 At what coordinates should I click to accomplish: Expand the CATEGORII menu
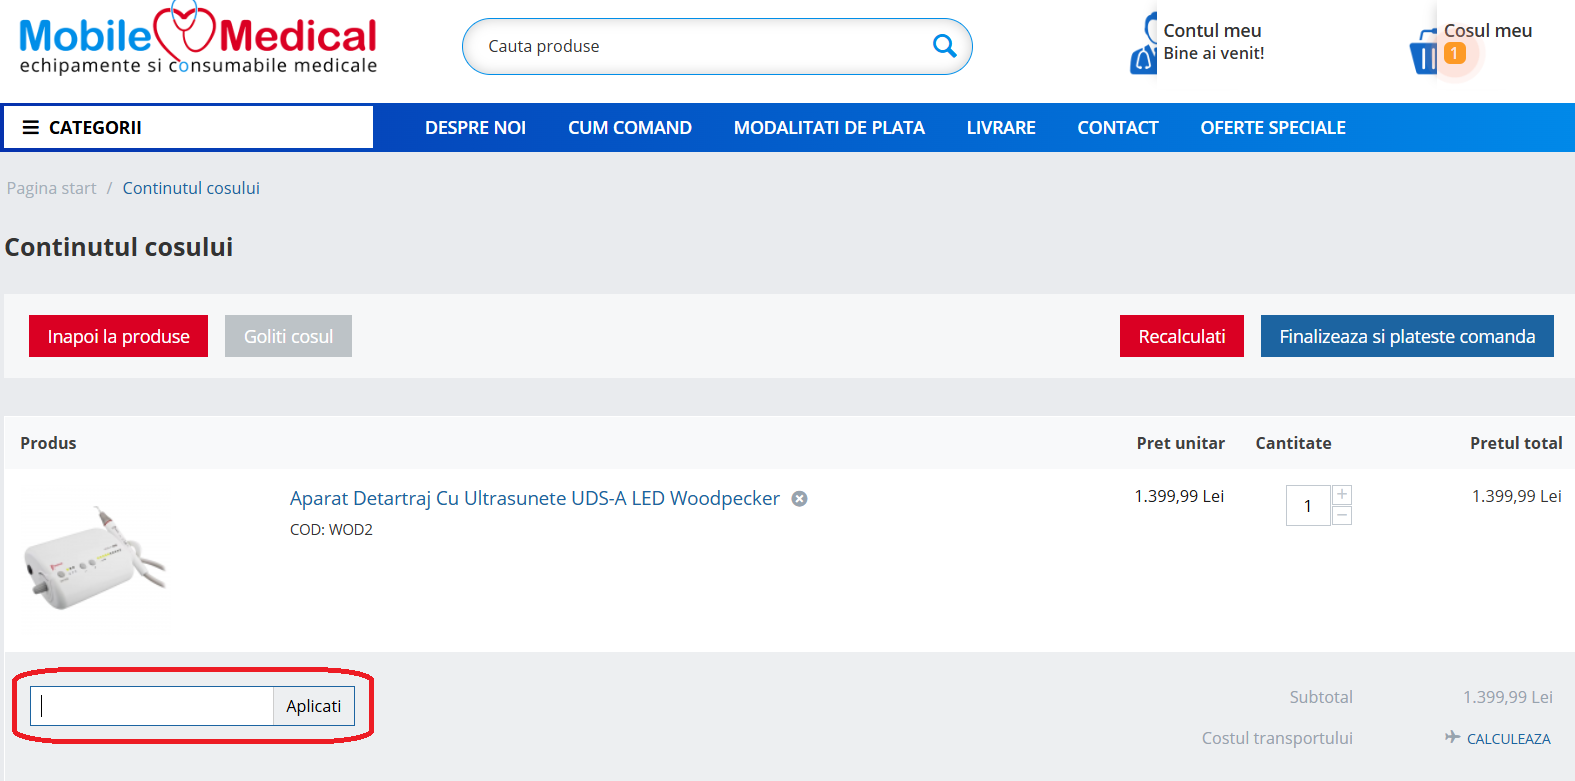tap(188, 128)
